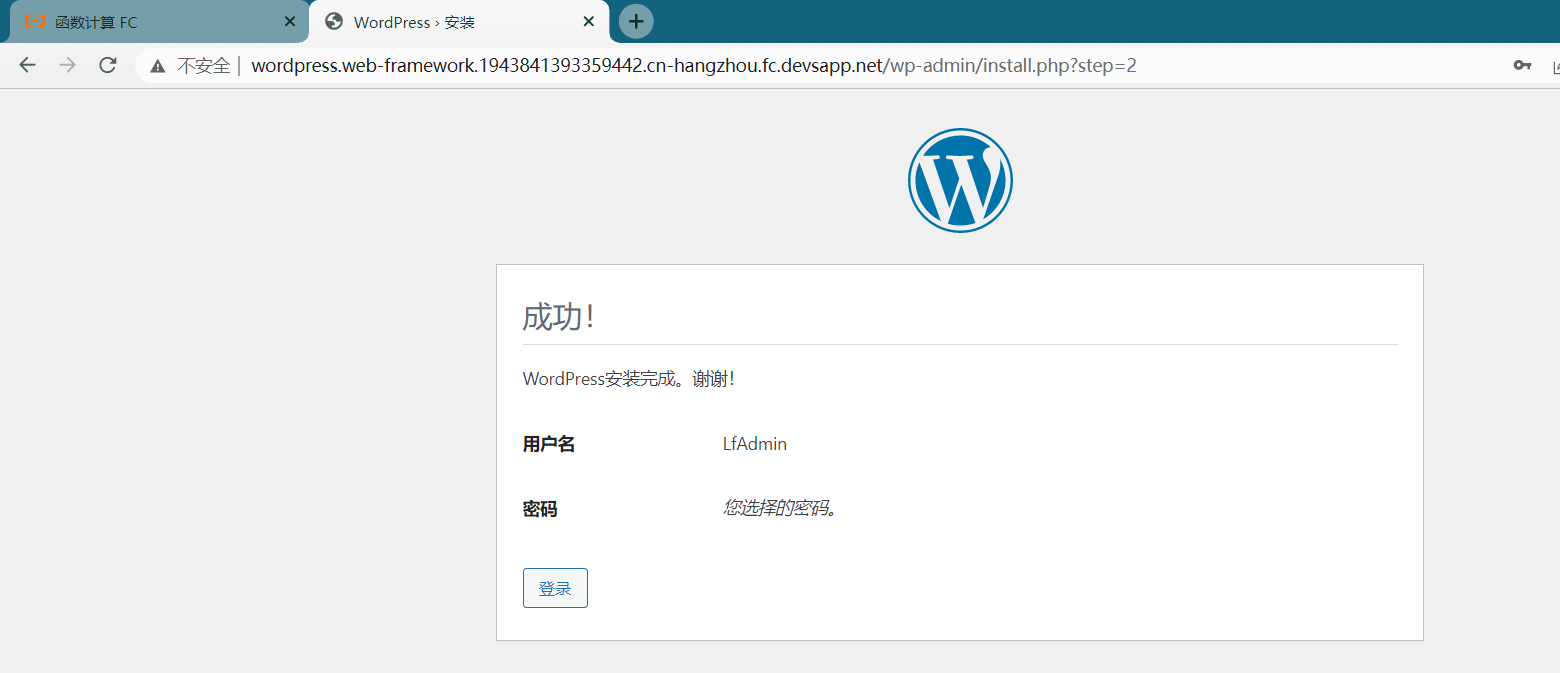Switch to the 函数计算 FC tab
The height and width of the screenshot is (673, 1560).
pos(159,21)
